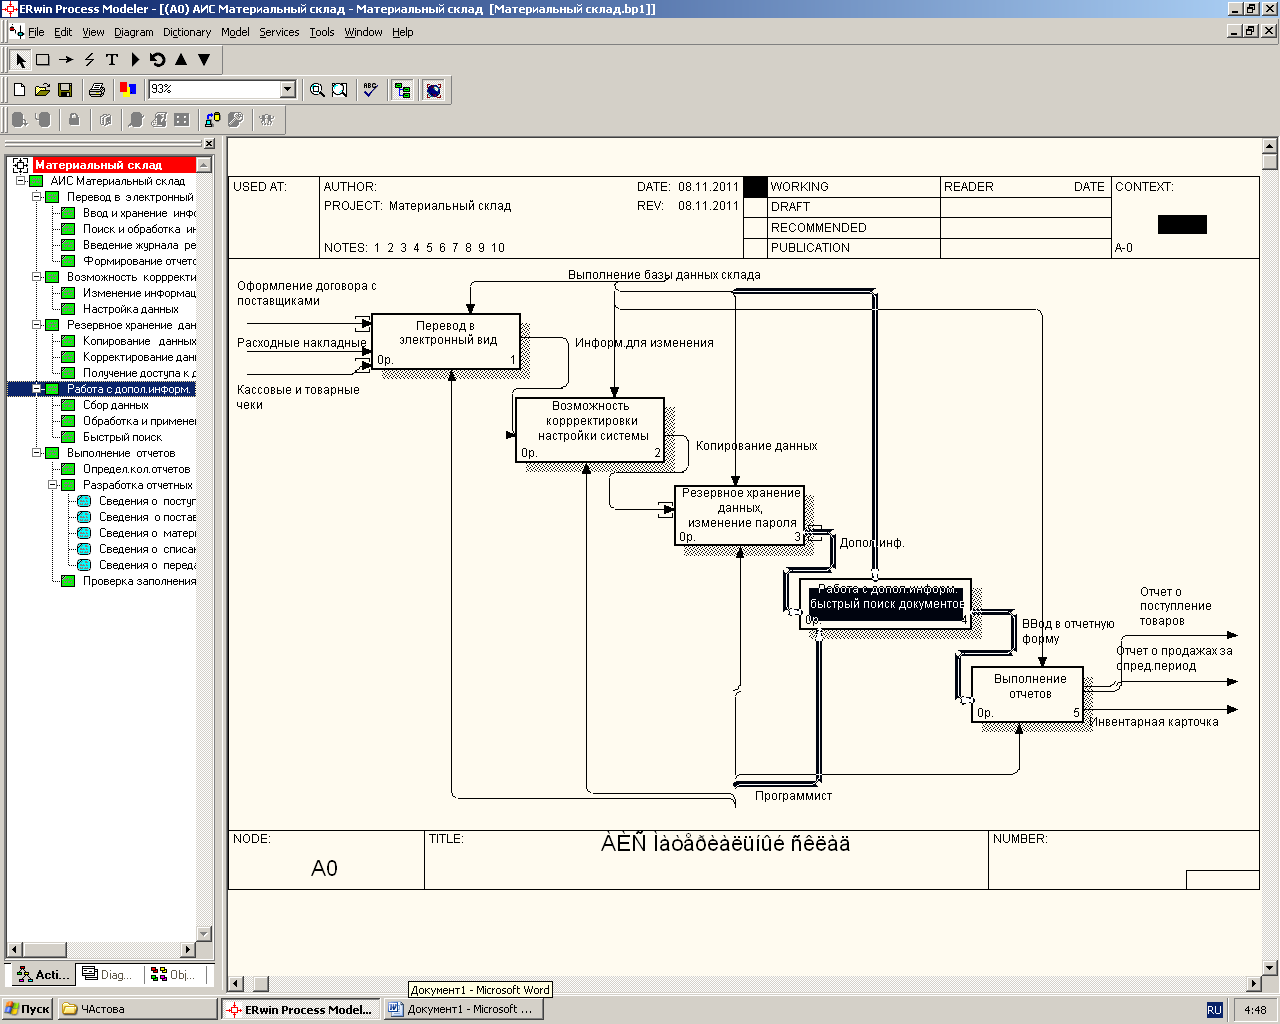The image size is (1280, 1024).
Task: Open the color palette editor
Action: click(x=127, y=90)
